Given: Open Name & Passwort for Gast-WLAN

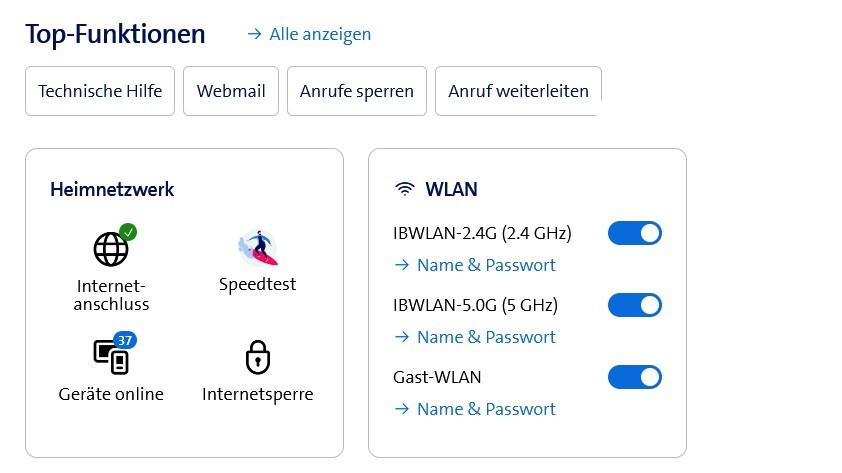Looking at the screenshot, I should pyautogui.click(x=476, y=409).
